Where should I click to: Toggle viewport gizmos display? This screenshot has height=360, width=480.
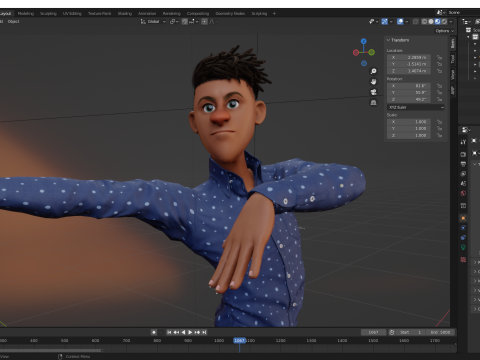click(x=385, y=22)
